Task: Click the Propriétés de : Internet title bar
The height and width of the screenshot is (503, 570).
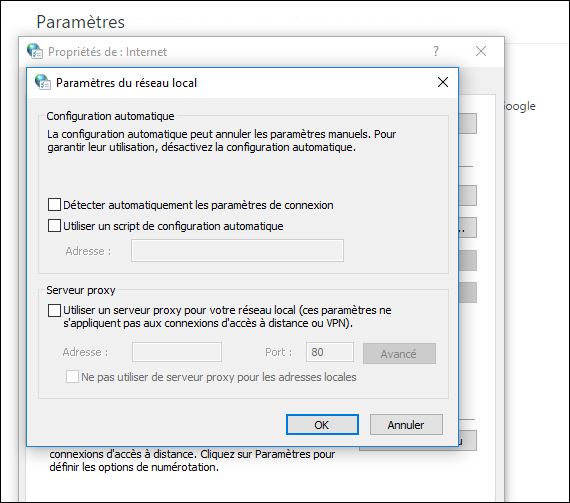Action: 107,52
